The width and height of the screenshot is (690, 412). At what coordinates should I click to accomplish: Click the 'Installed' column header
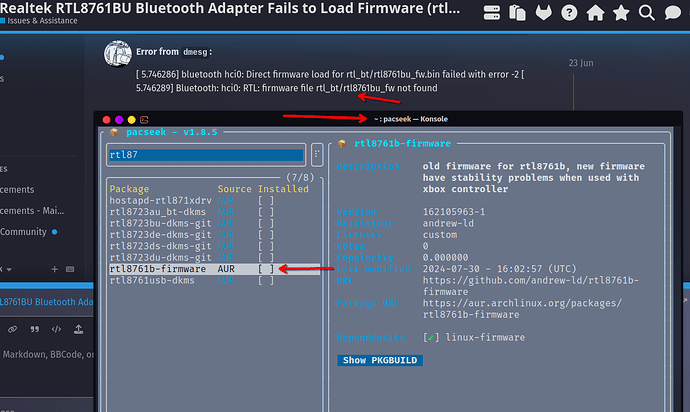pyautogui.click(x=283, y=189)
